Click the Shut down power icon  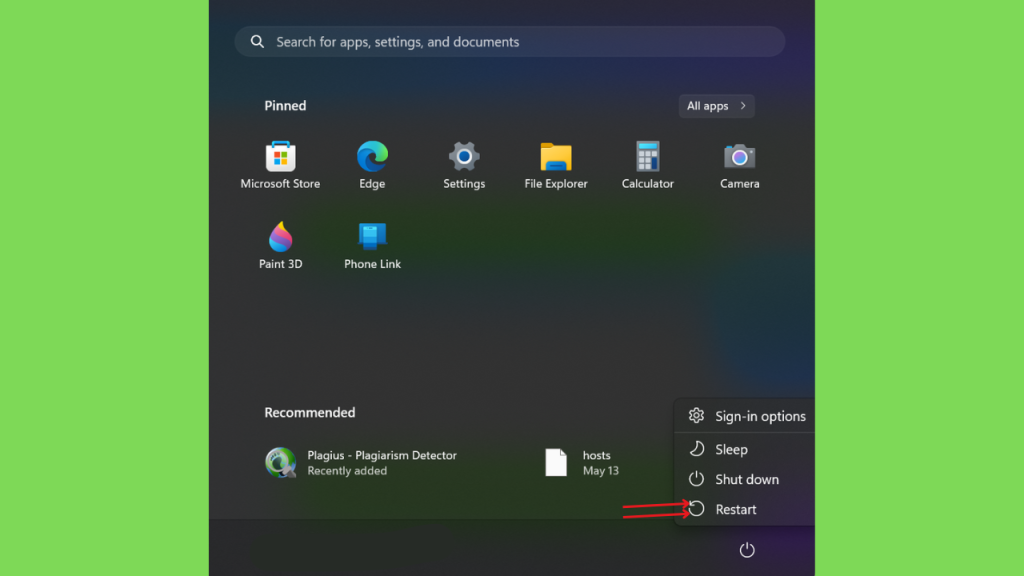pos(696,479)
